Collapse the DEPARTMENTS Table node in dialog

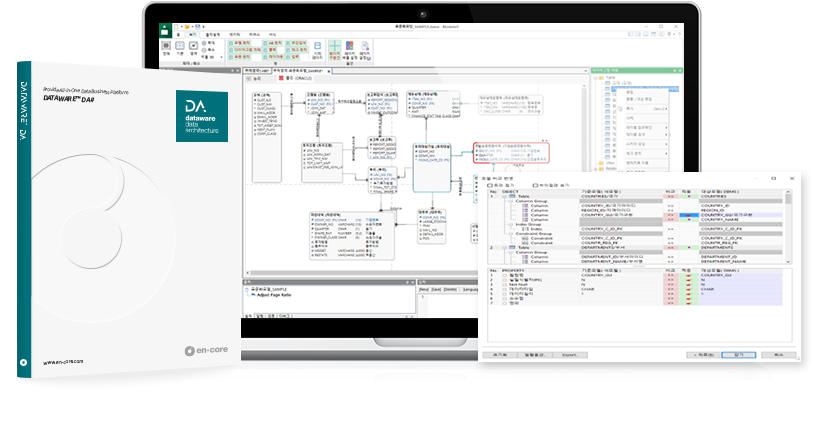click(x=505, y=248)
